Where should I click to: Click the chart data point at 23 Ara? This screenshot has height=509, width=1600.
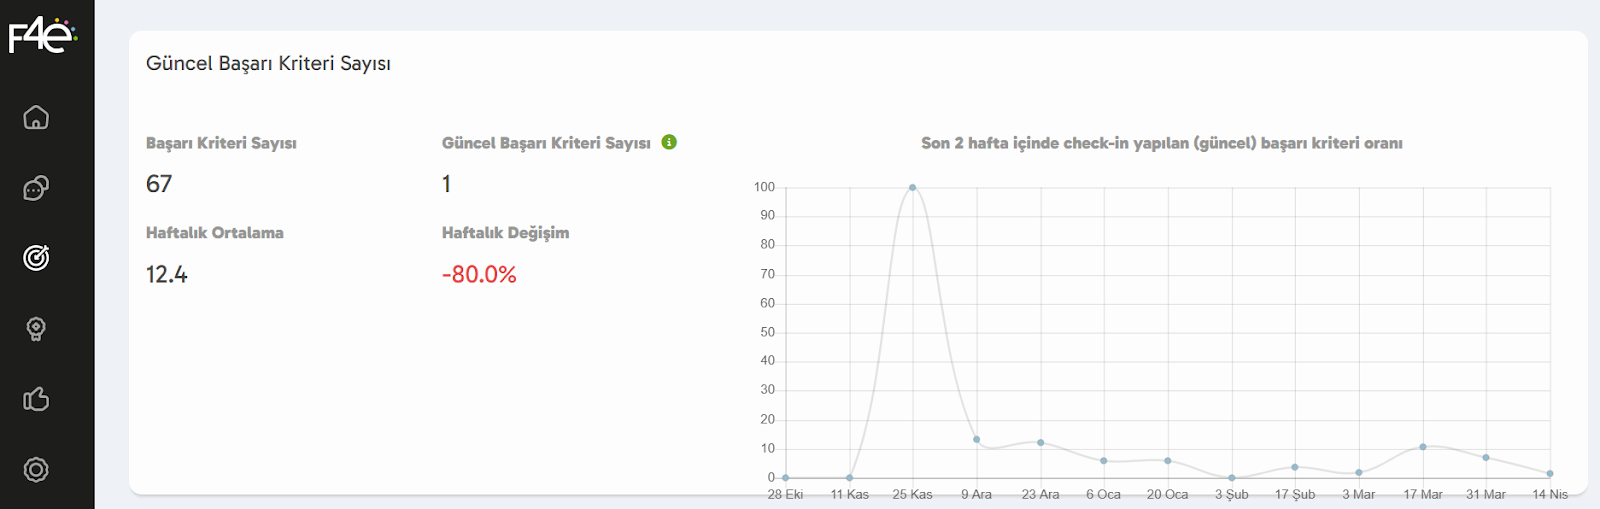click(x=1041, y=442)
